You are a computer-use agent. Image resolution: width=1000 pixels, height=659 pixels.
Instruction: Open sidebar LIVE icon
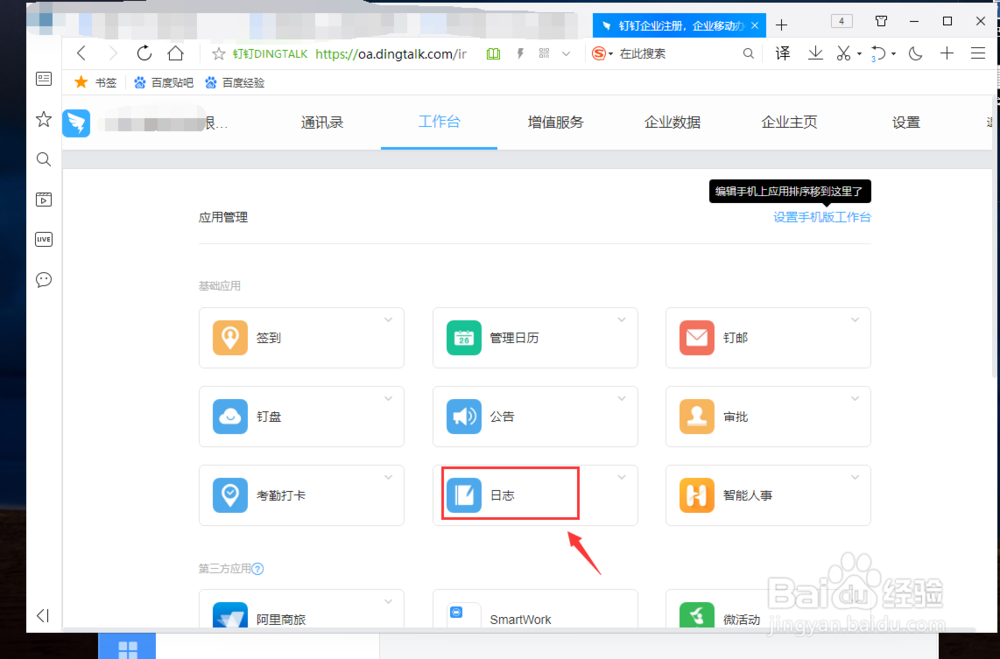43,239
